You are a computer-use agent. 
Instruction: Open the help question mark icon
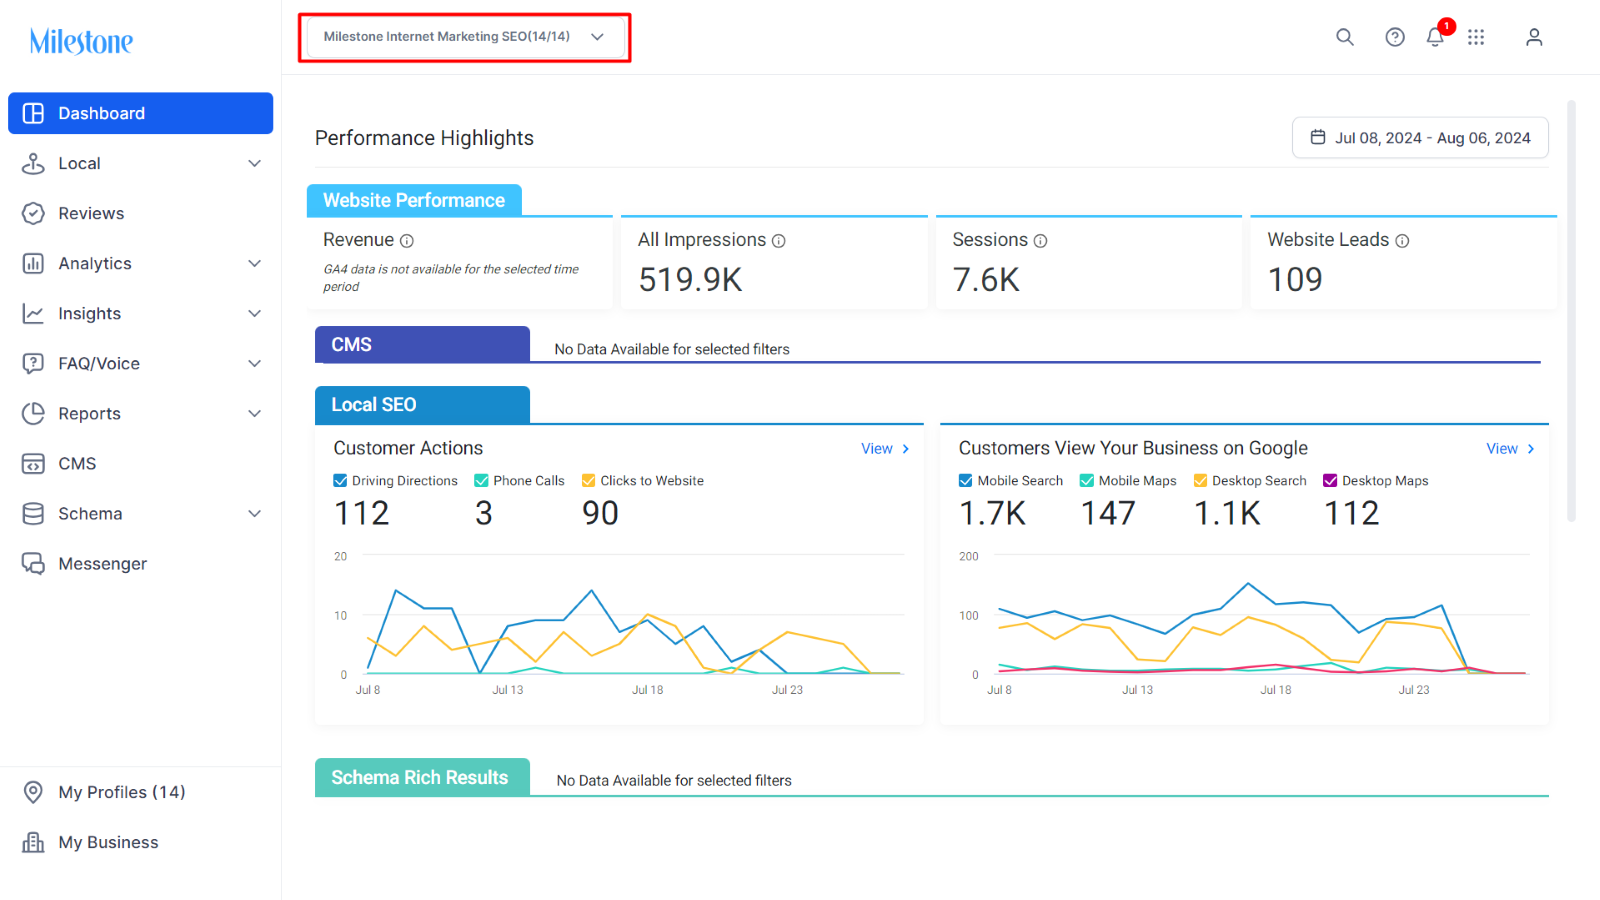click(1395, 37)
